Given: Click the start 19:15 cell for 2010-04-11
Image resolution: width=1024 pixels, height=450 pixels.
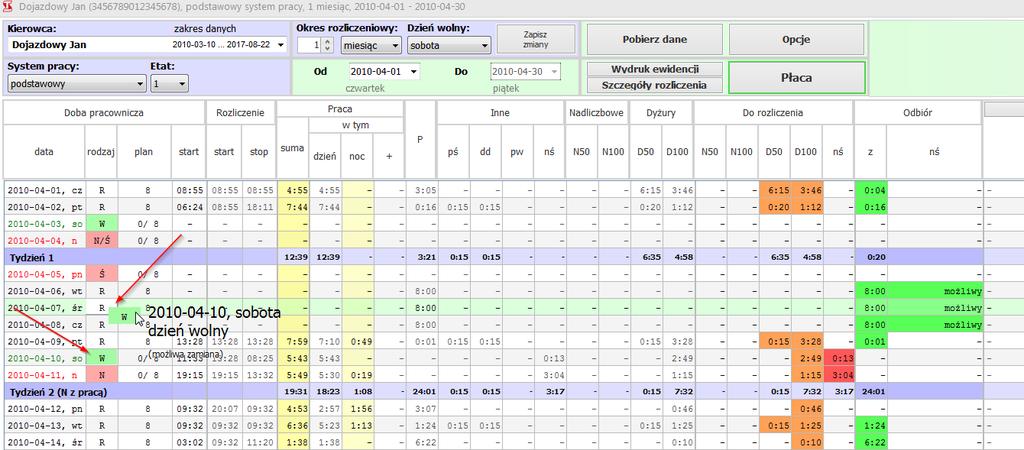Looking at the screenshot, I should (x=189, y=375).
